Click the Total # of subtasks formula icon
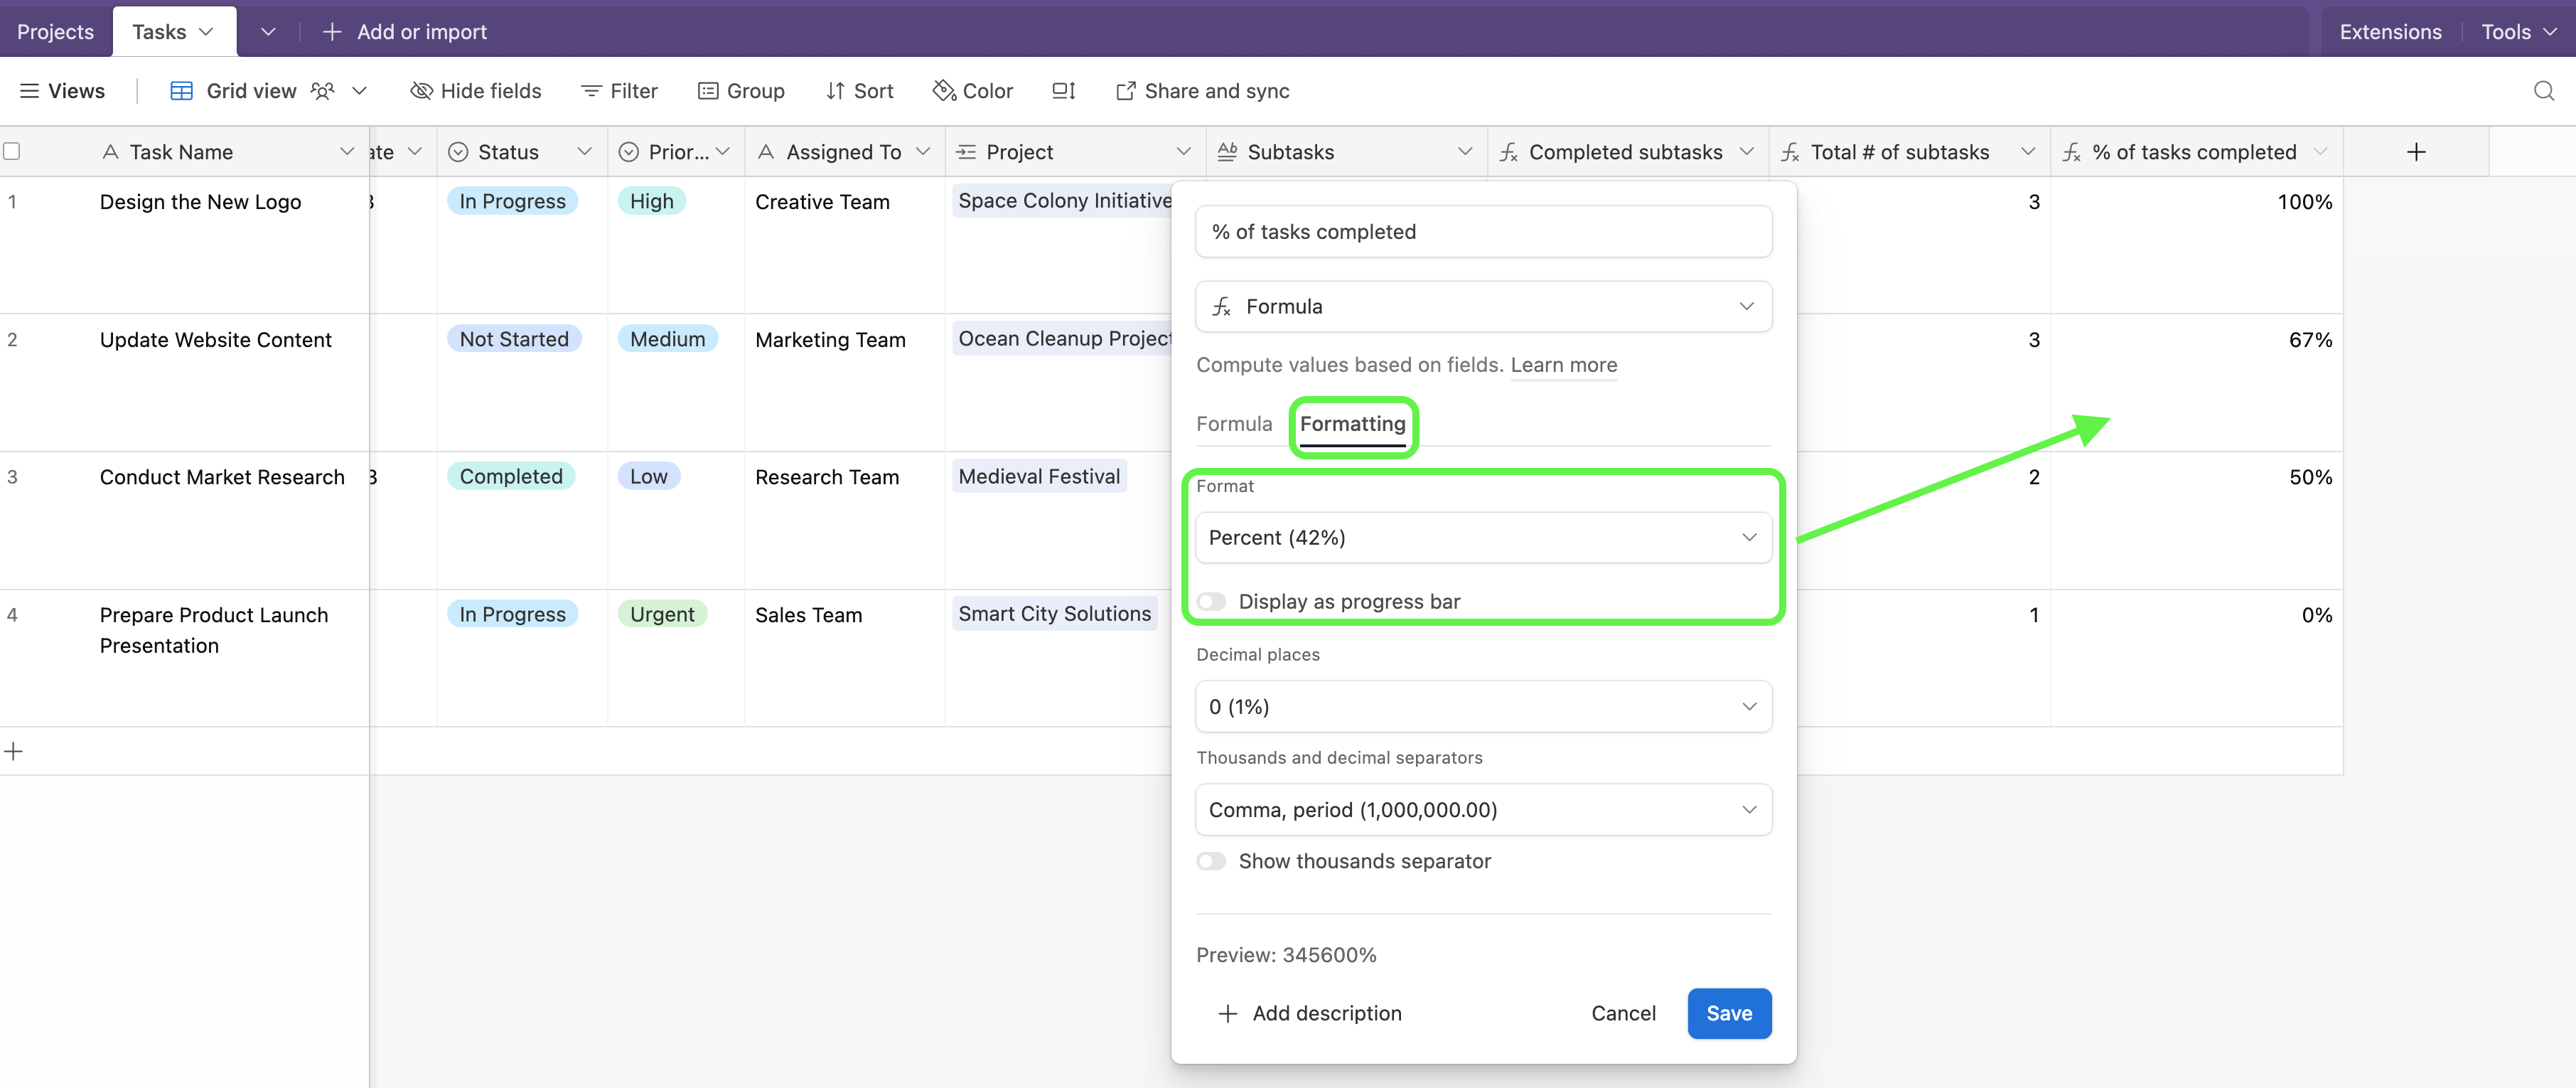Screen dimensions: 2576x1088 click(x=1790, y=152)
